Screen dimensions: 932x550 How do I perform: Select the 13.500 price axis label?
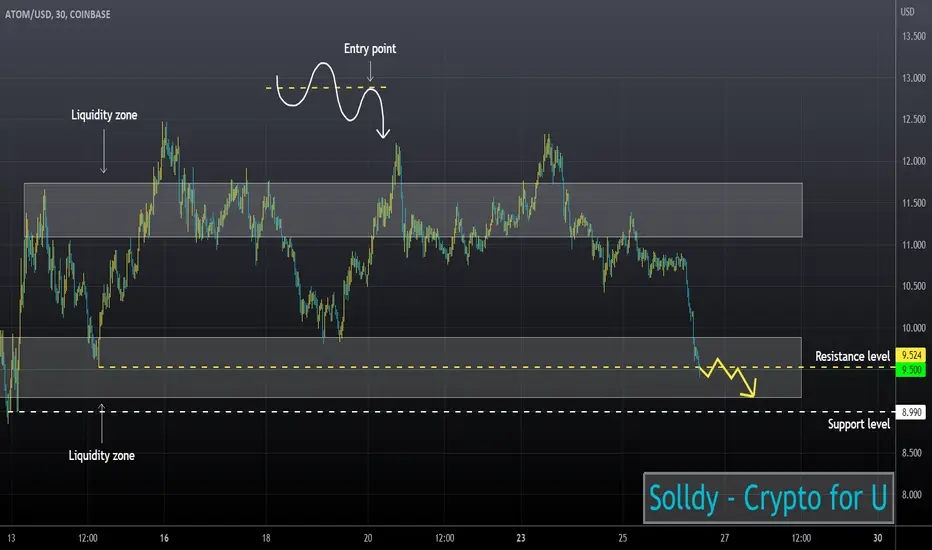pos(914,36)
